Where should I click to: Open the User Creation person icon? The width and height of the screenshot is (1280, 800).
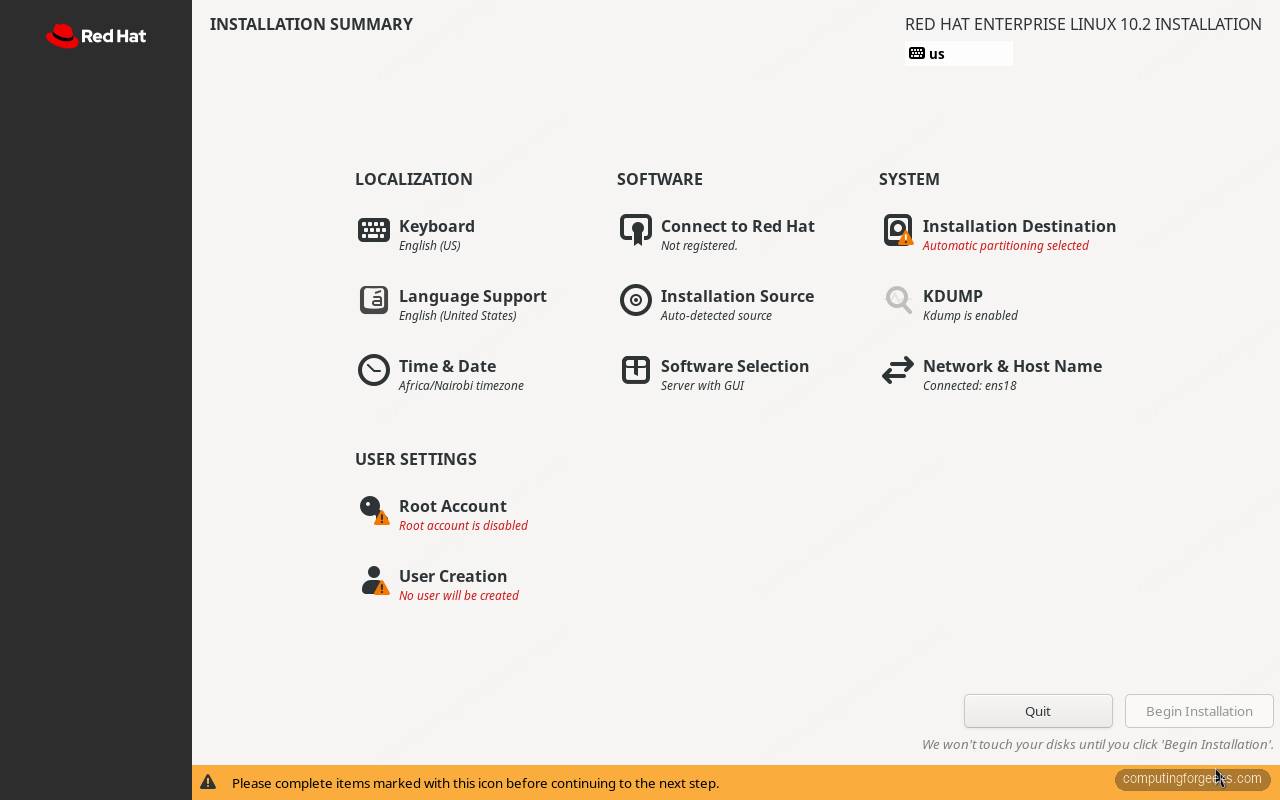tap(374, 580)
